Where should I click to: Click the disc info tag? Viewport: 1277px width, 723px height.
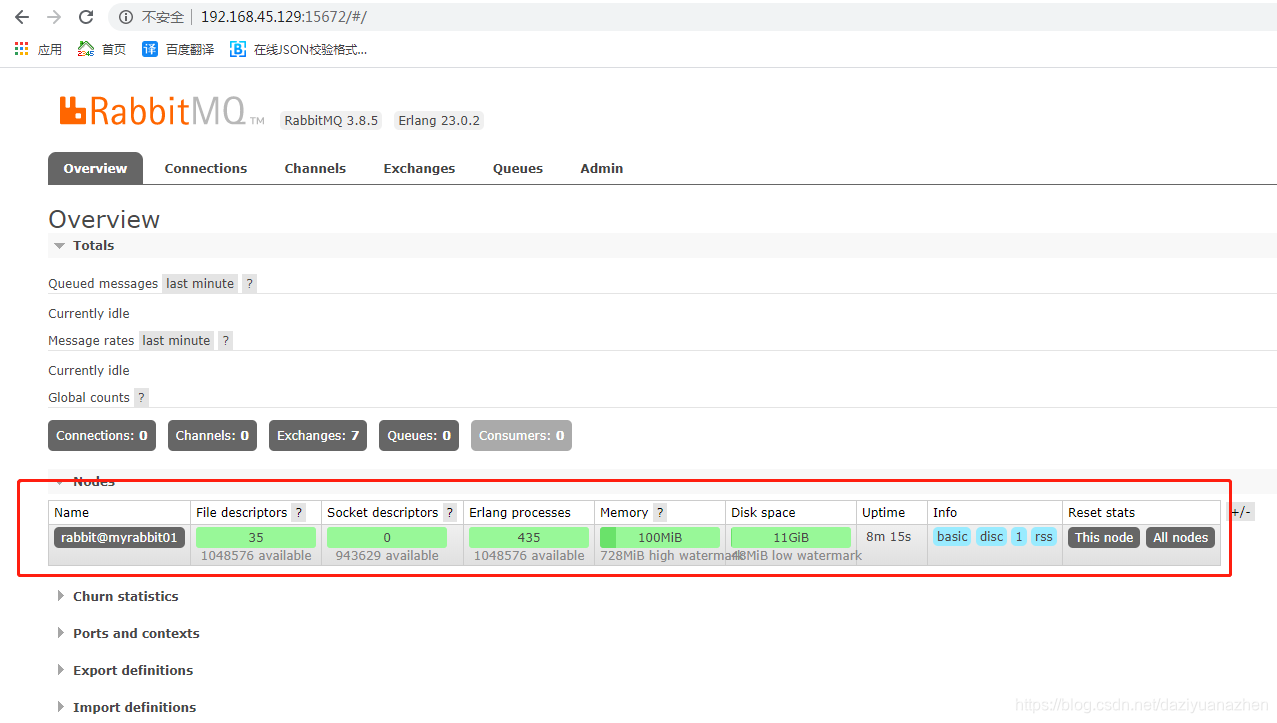point(991,537)
